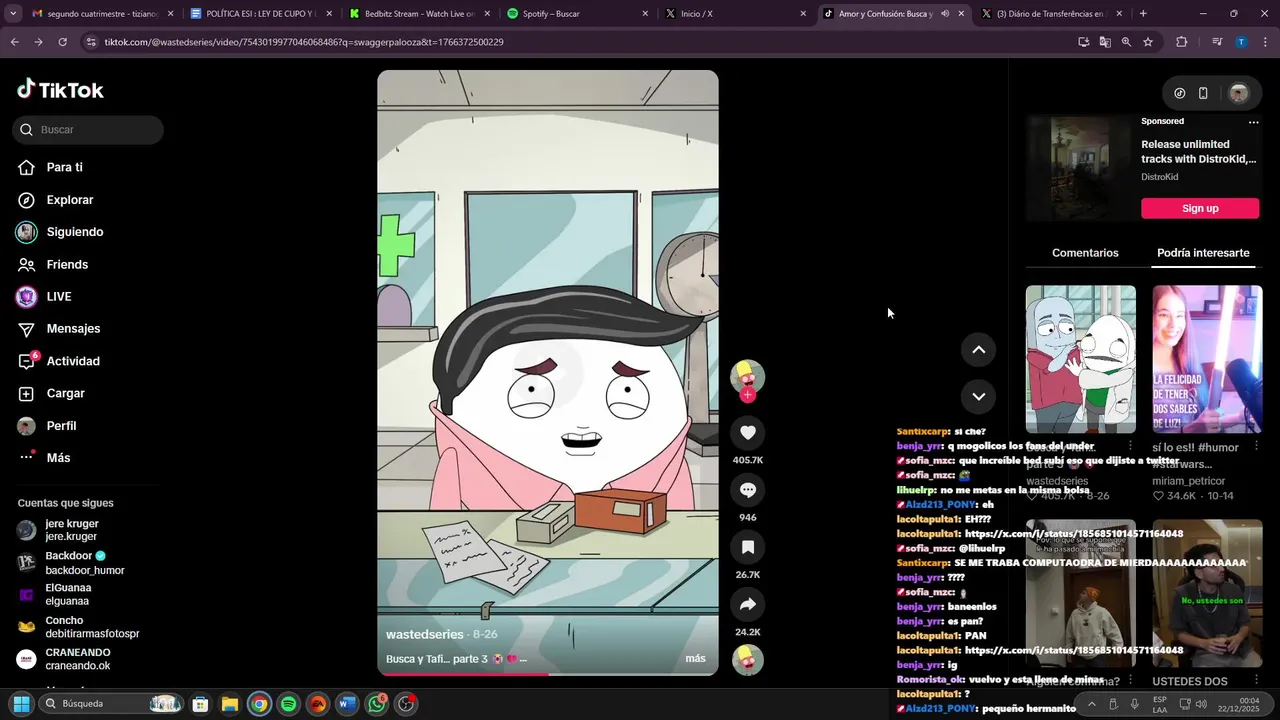Like the video with the heart

point(747,432)
